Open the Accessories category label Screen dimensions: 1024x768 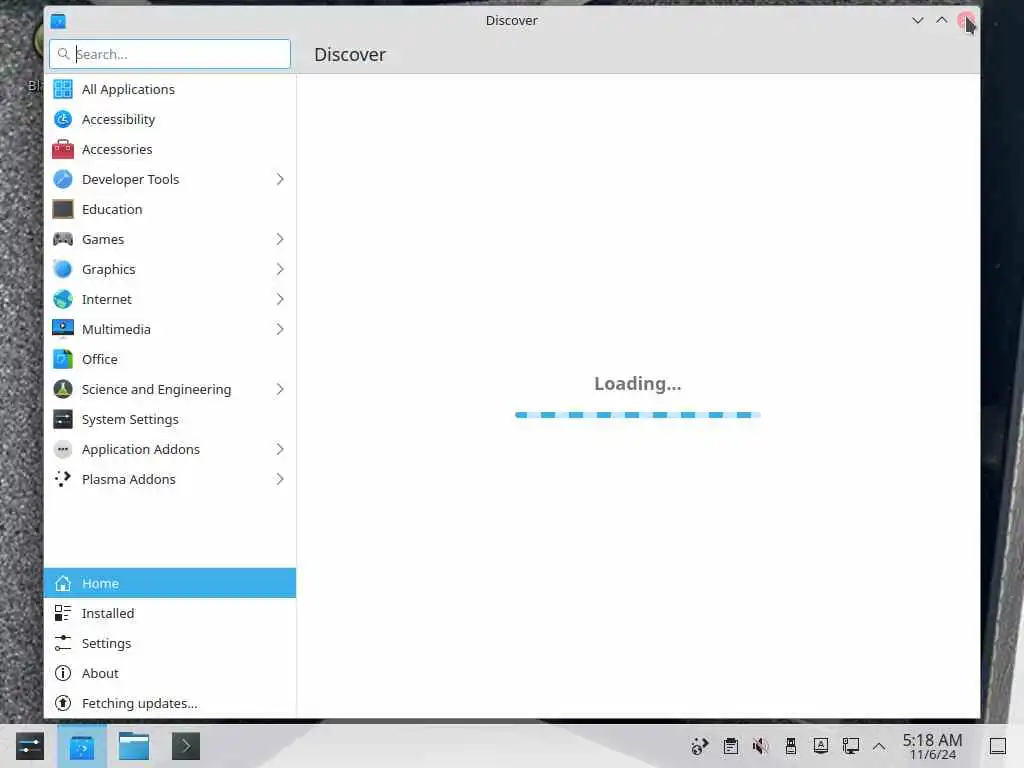coord(117,150)
